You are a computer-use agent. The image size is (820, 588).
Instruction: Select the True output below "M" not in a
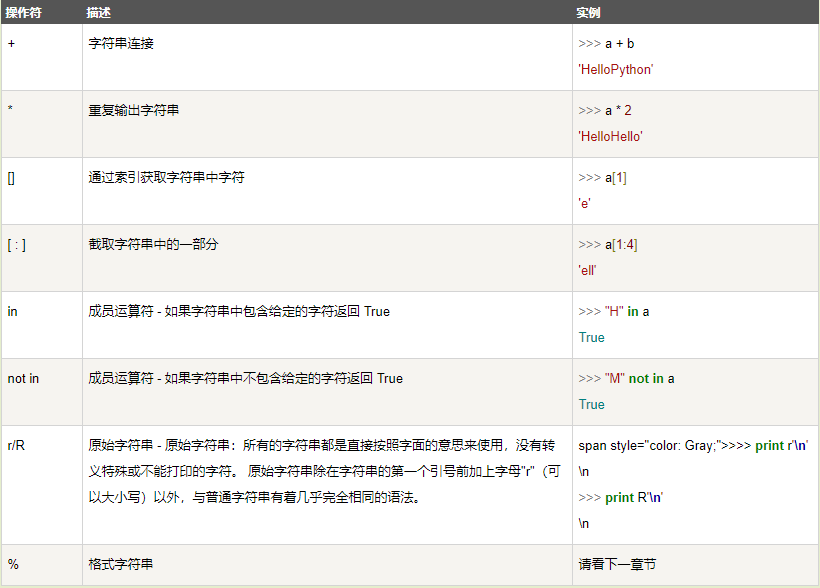[x=591, y=404]
